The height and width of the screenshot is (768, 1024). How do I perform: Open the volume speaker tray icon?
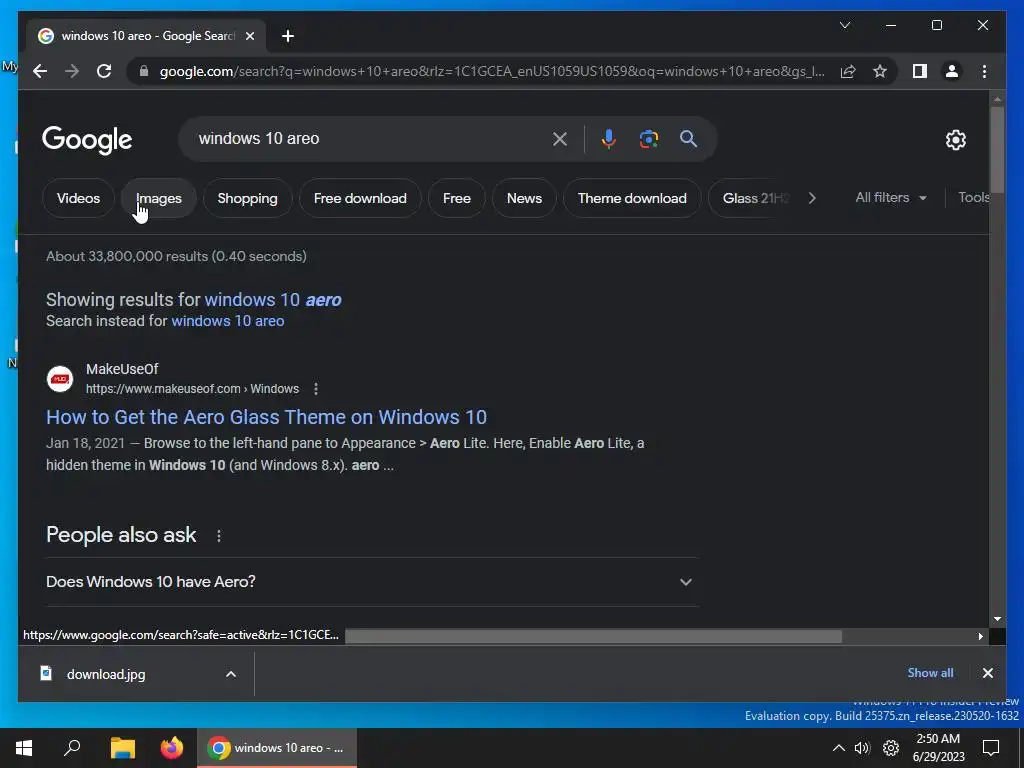pyautogui.click(x=862, y=748)
